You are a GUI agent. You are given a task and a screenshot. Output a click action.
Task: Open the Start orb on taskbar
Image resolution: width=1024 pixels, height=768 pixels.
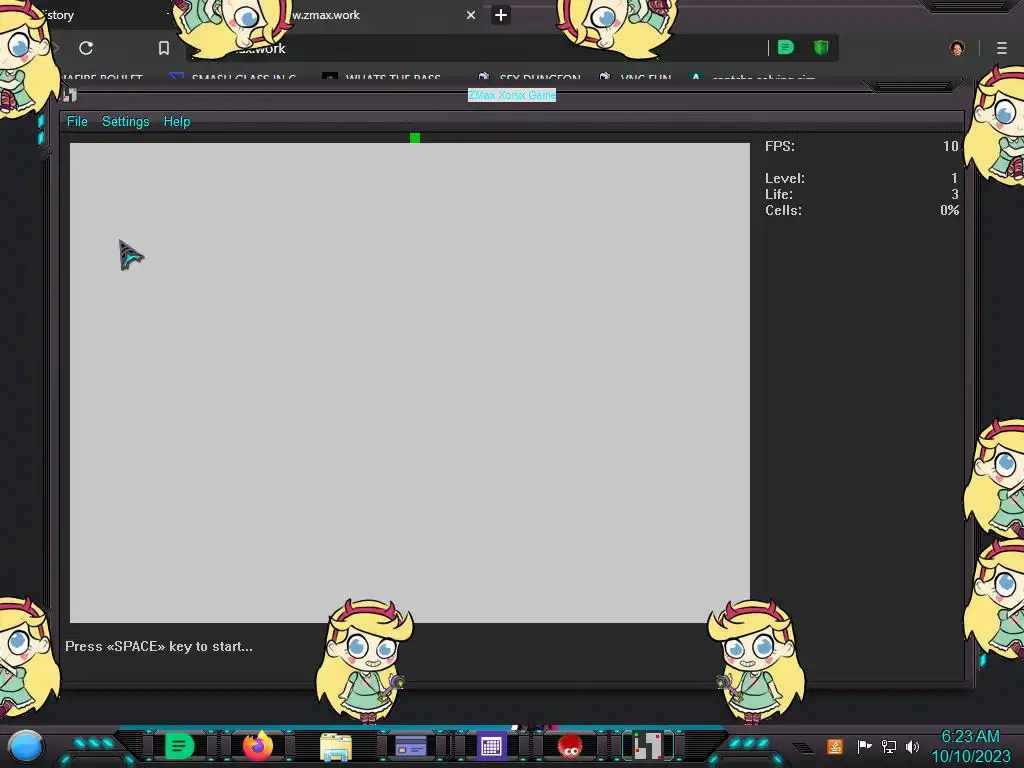(25, 748)
